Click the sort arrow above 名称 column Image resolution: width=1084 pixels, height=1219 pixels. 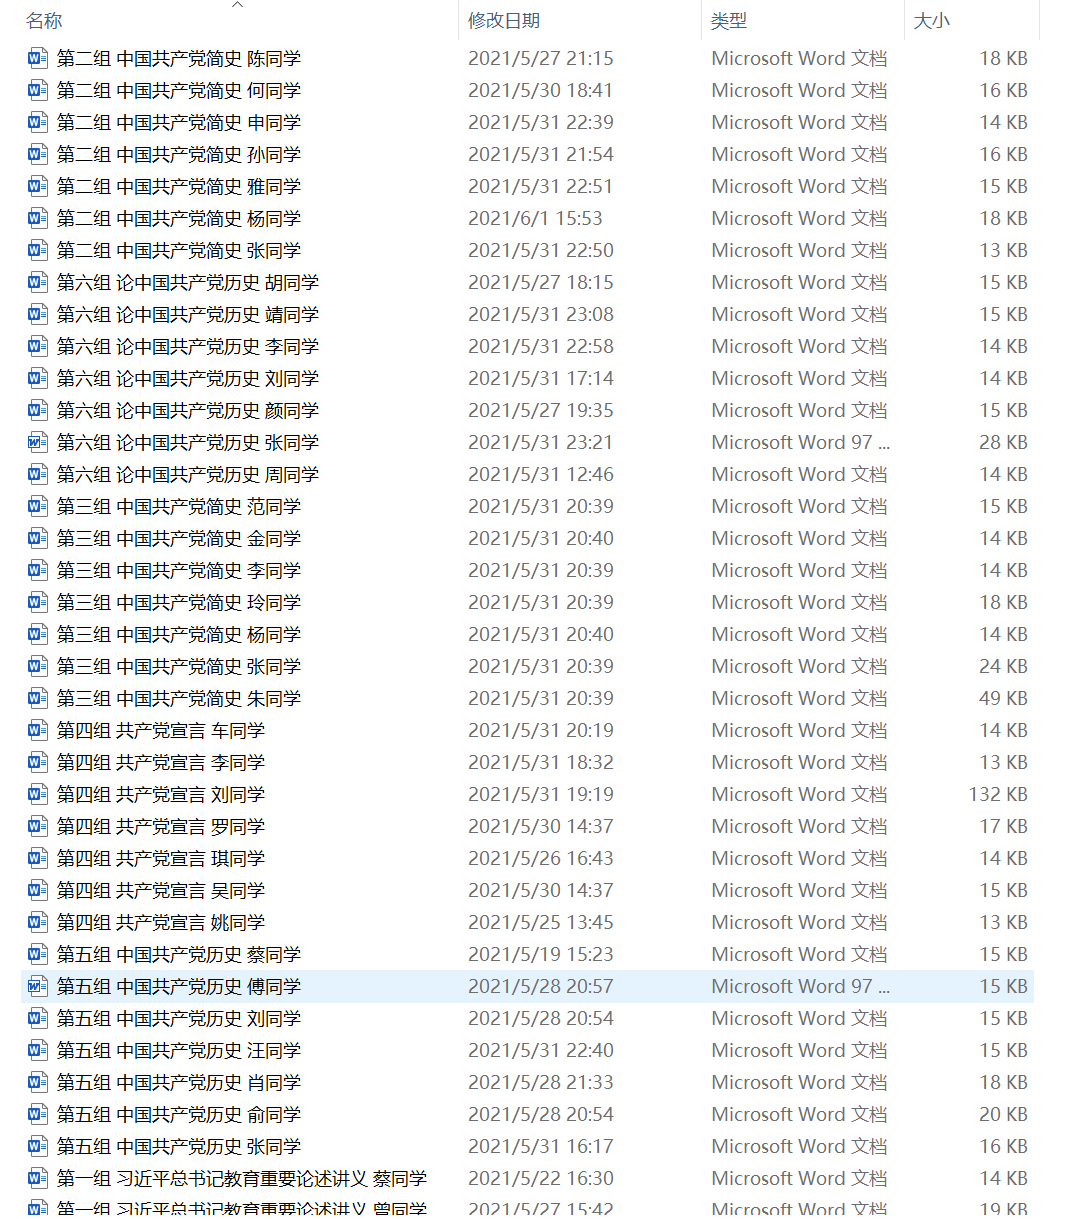pos(237,5)
